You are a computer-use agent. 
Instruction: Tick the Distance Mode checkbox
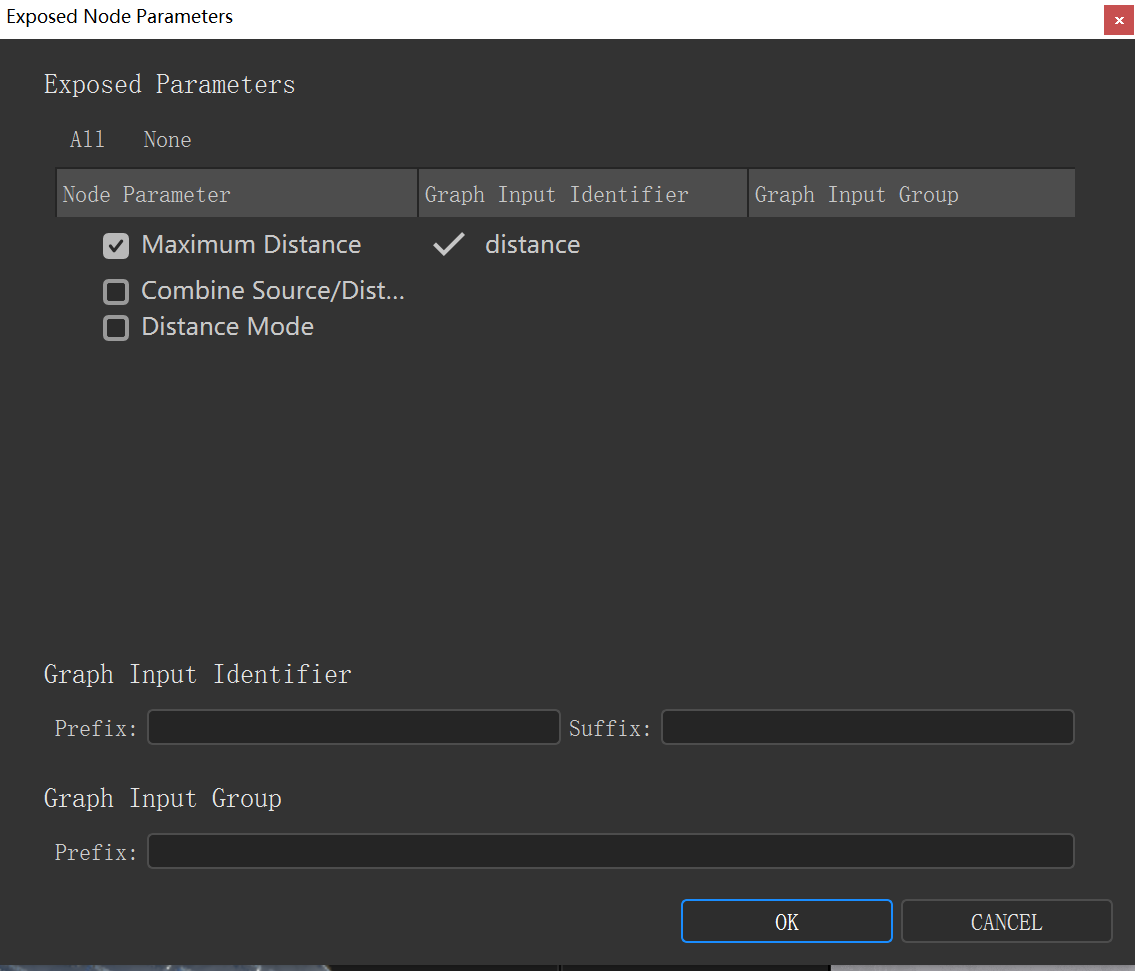[116, 328]
